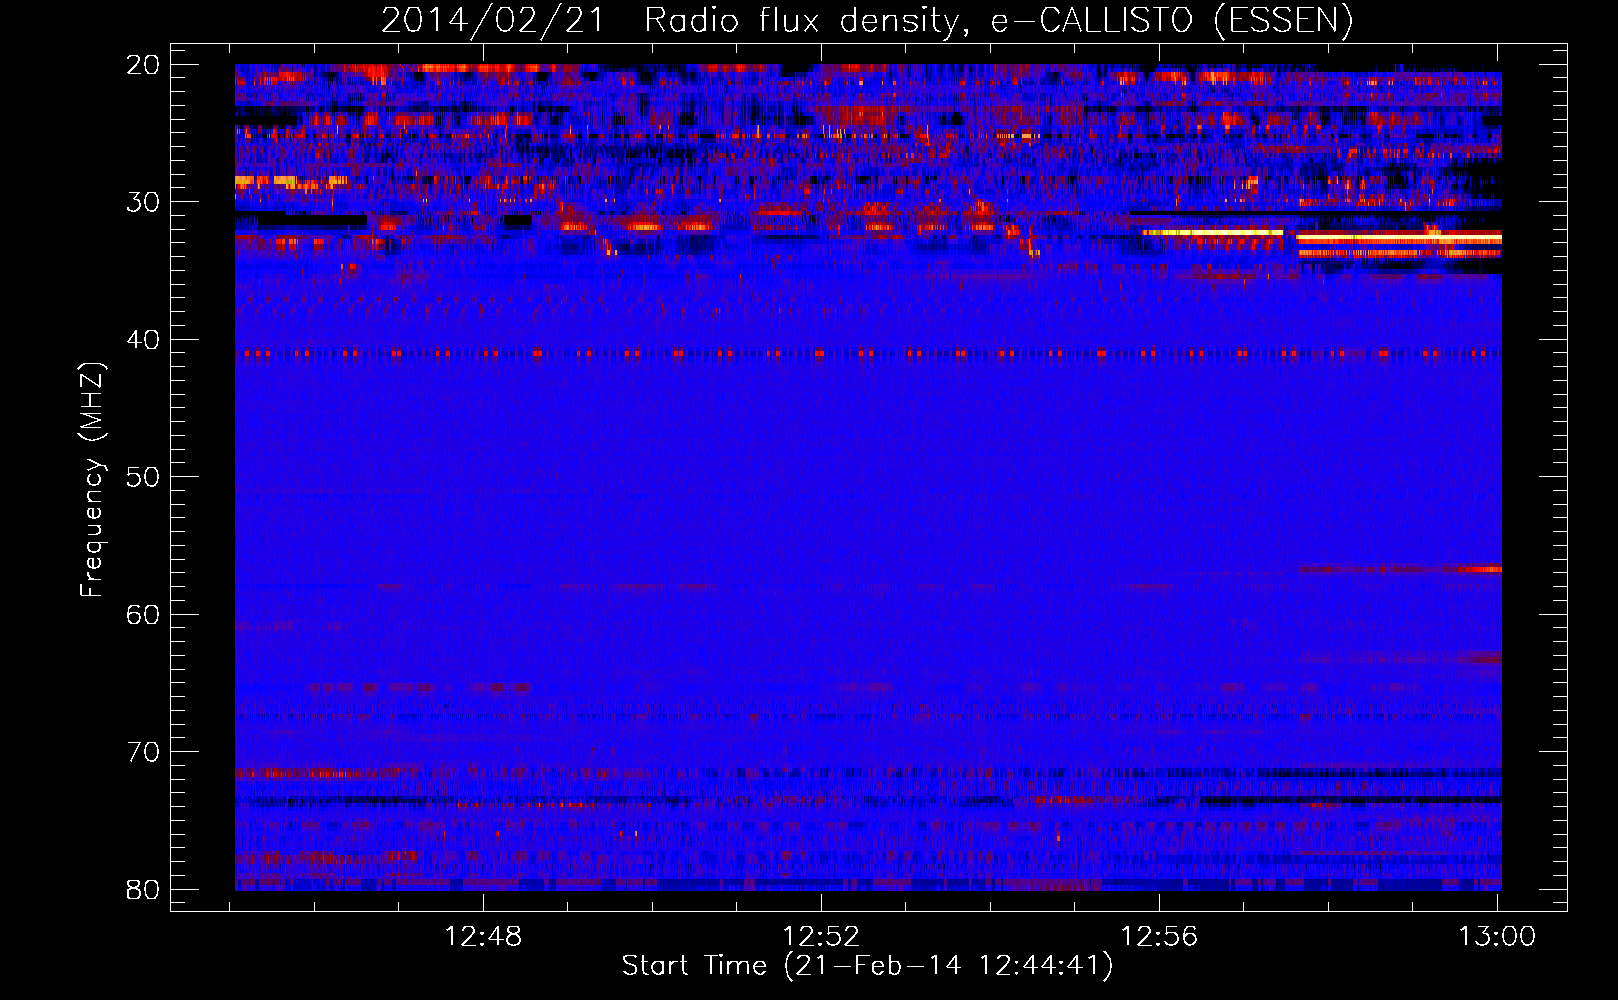Click the 50 frequency tick label
The width and height of the screenshot is (1618, 1000).
tap(144, 477)
